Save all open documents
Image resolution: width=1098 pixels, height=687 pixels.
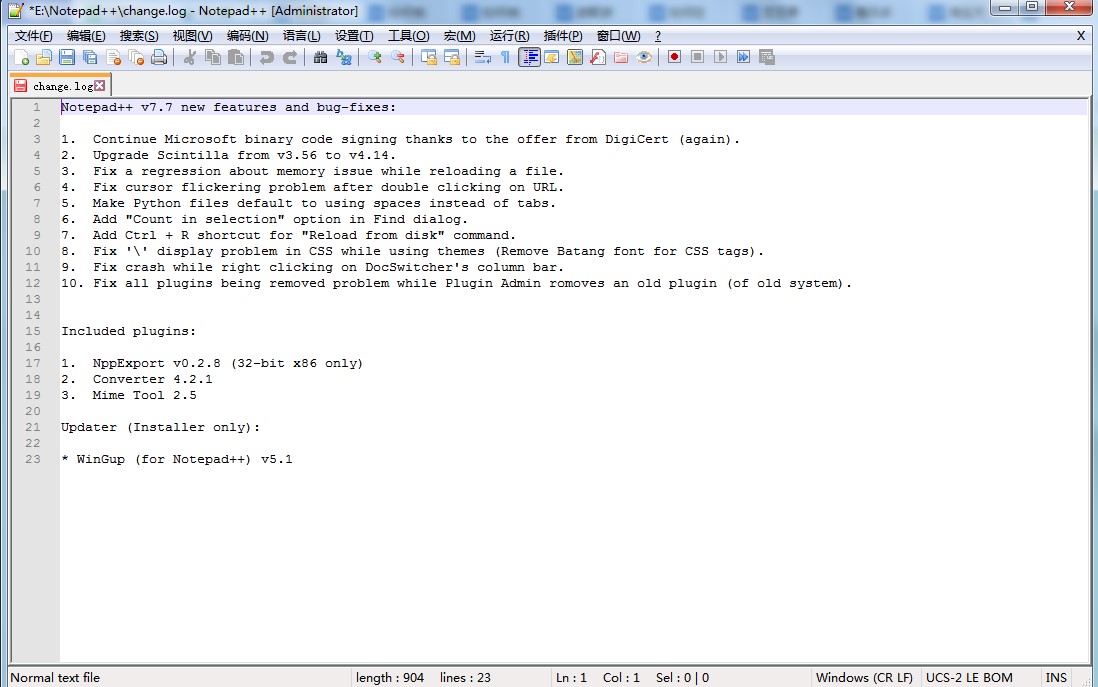pos(90,57)
